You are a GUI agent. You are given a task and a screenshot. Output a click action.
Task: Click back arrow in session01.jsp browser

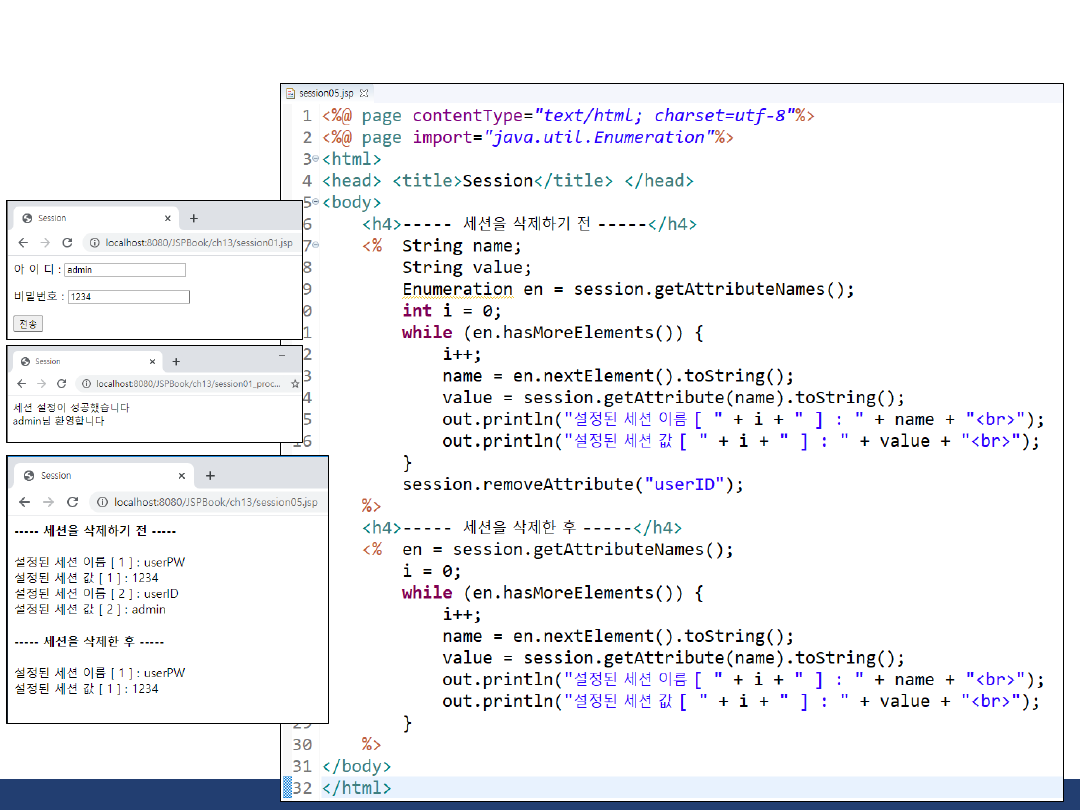coord(22,243)
